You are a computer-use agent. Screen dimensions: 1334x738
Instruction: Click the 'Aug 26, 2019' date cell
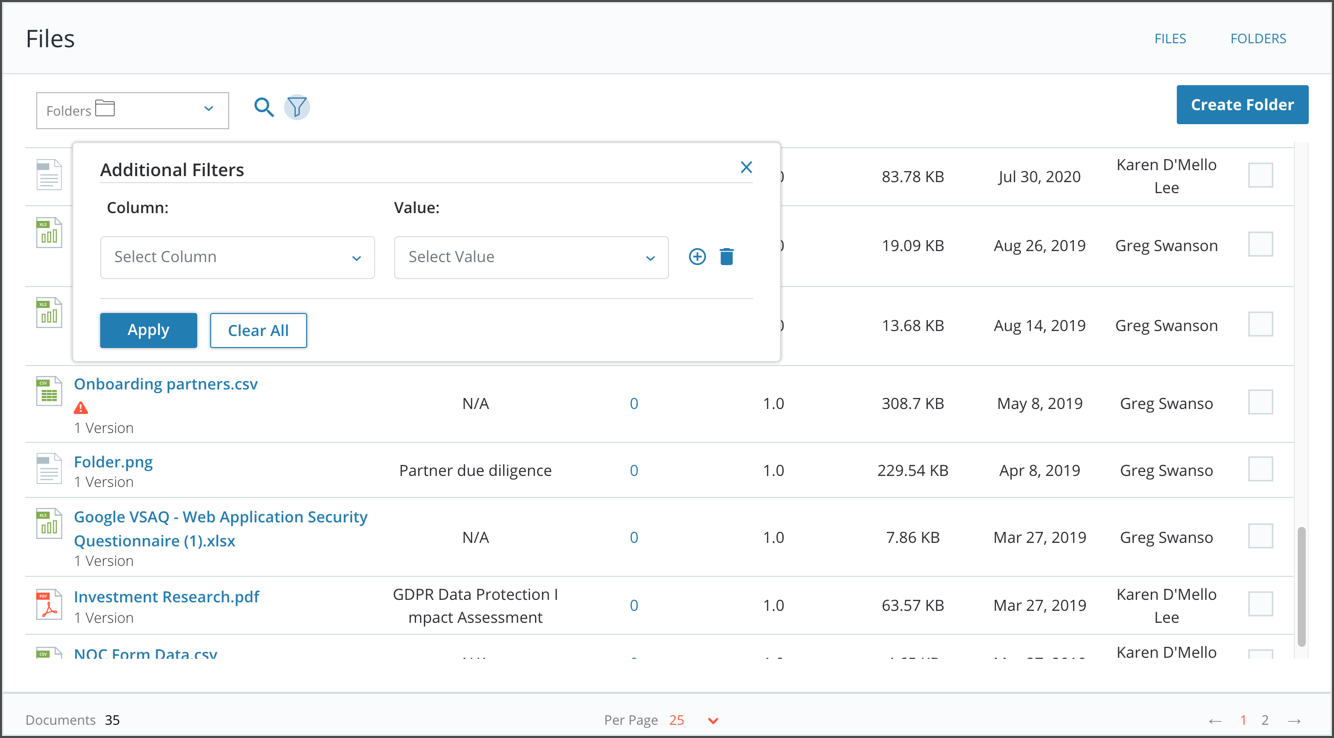(1040, 246)
